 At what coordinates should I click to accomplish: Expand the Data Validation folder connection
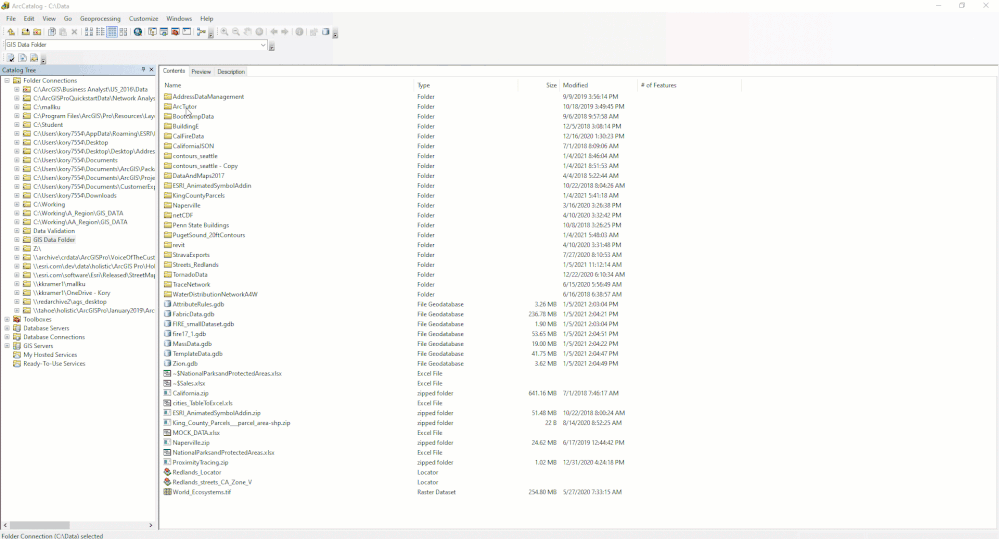tap(17, 231)
